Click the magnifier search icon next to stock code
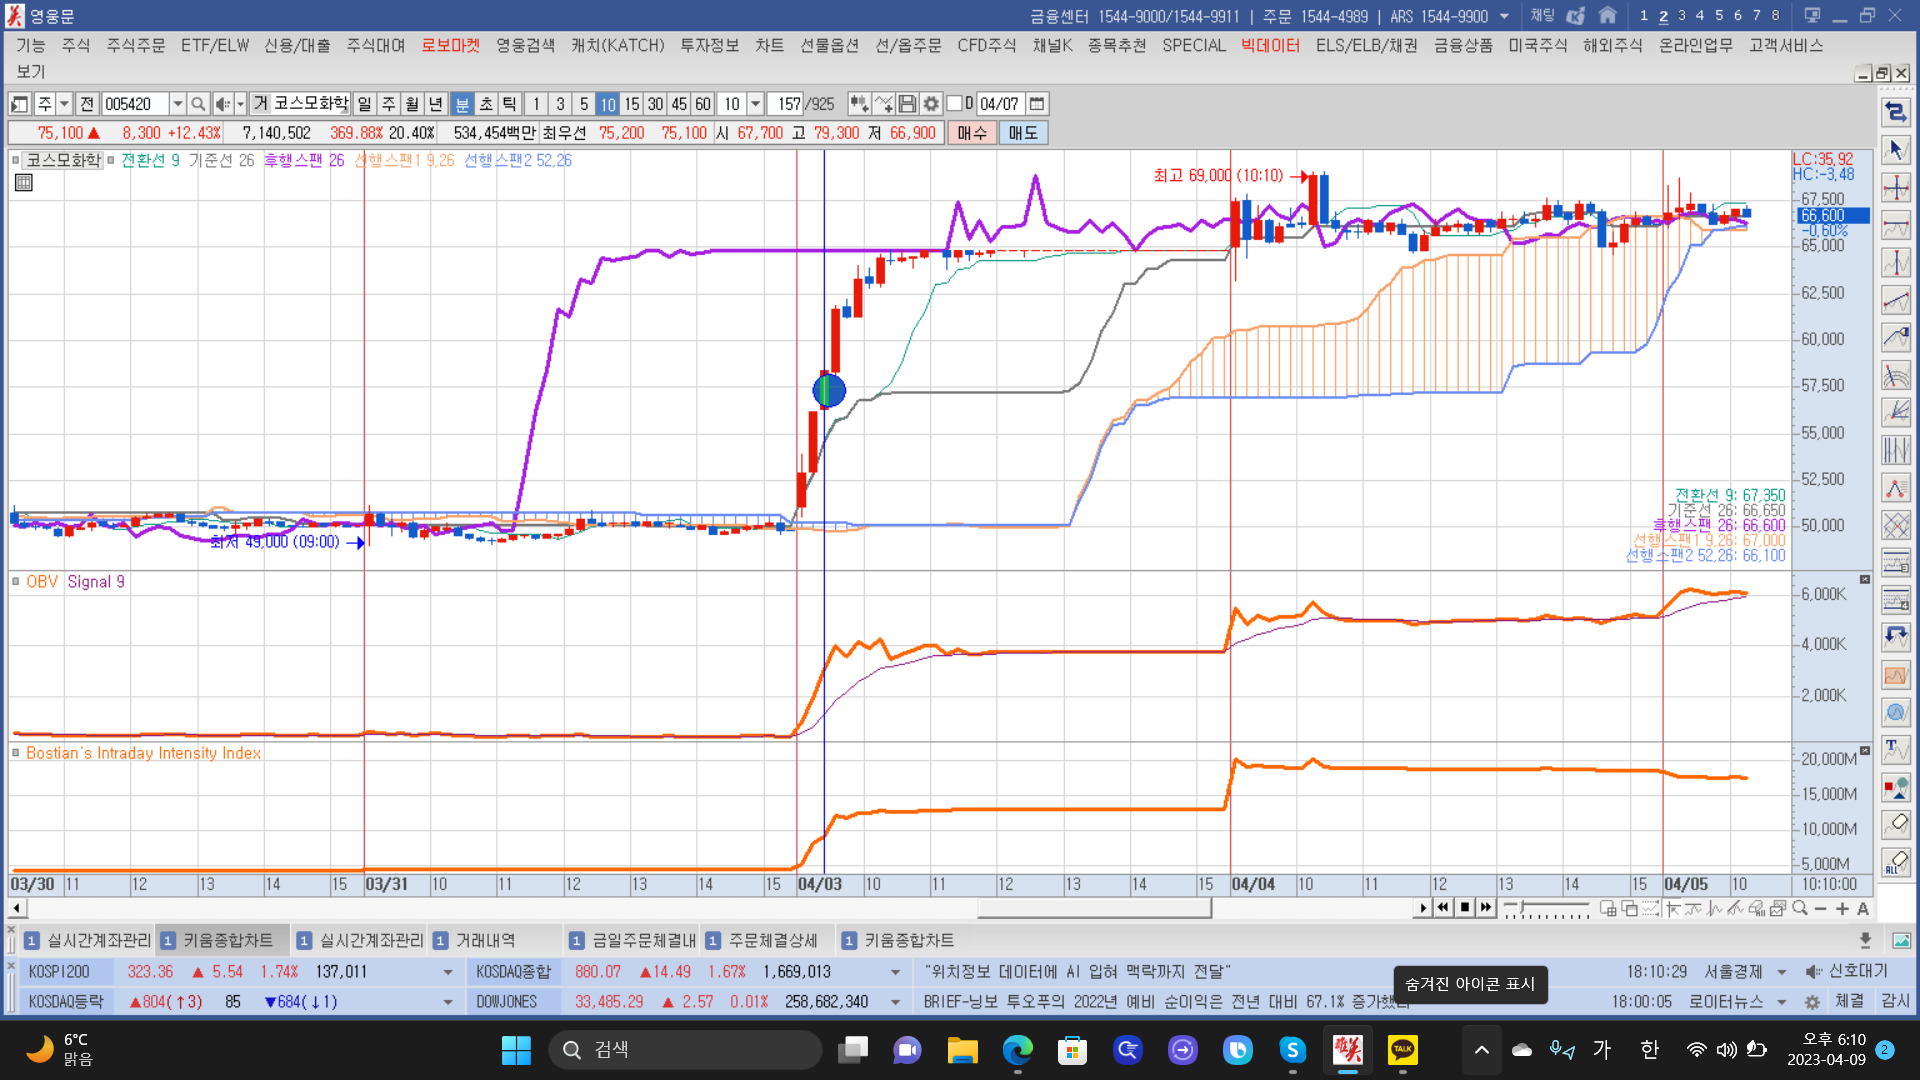The image size is (1920, 1080). pyautogui.click(x=198, y=104)
